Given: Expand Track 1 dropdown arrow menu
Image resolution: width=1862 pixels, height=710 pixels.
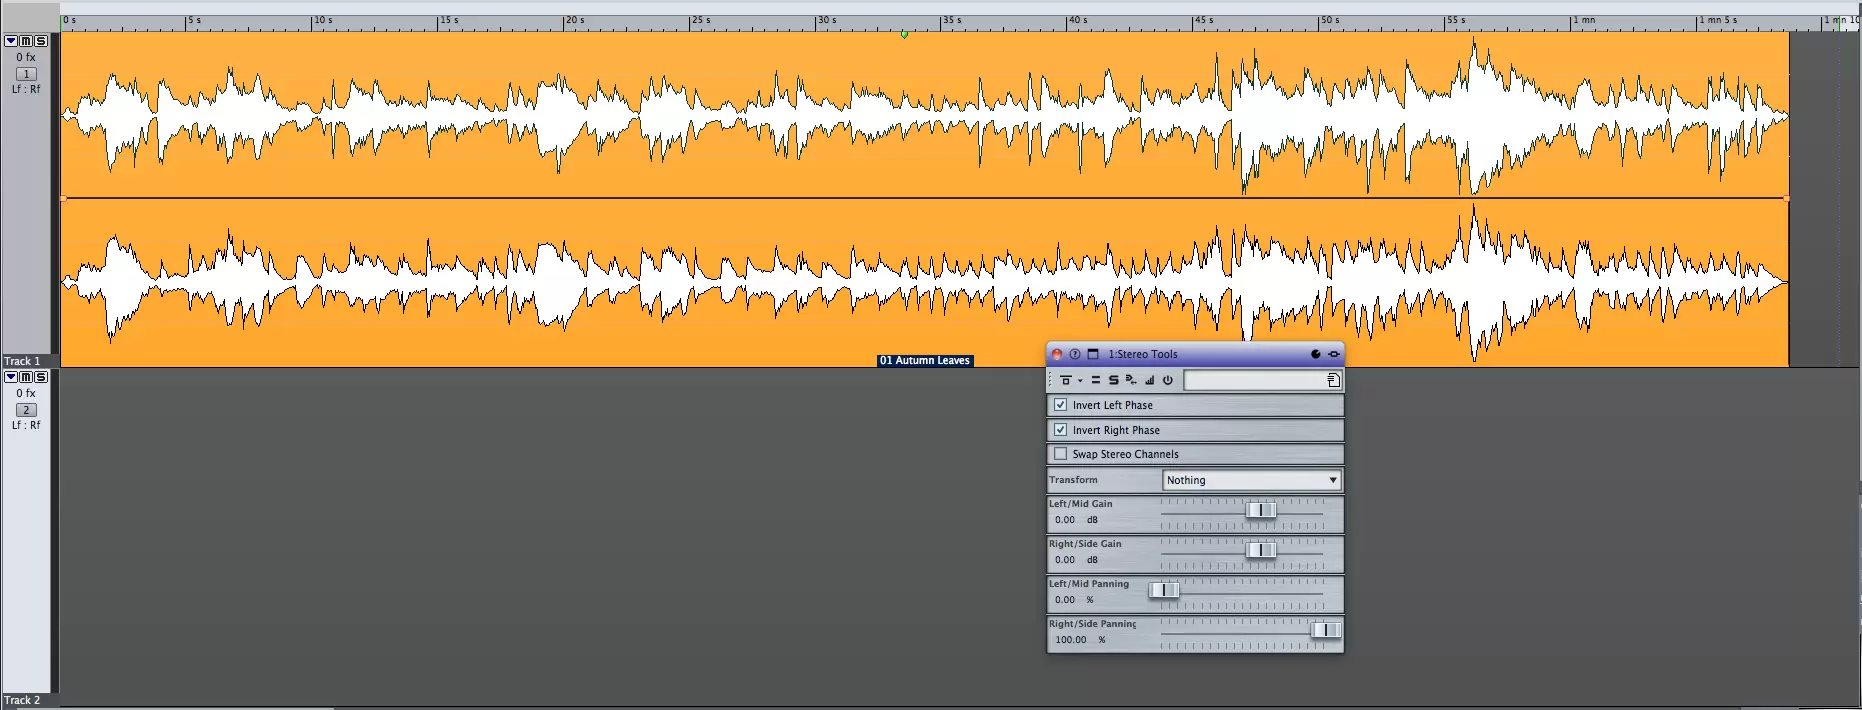Looking at the screenshot, I should pyautogui.click(x=11, y=41).
